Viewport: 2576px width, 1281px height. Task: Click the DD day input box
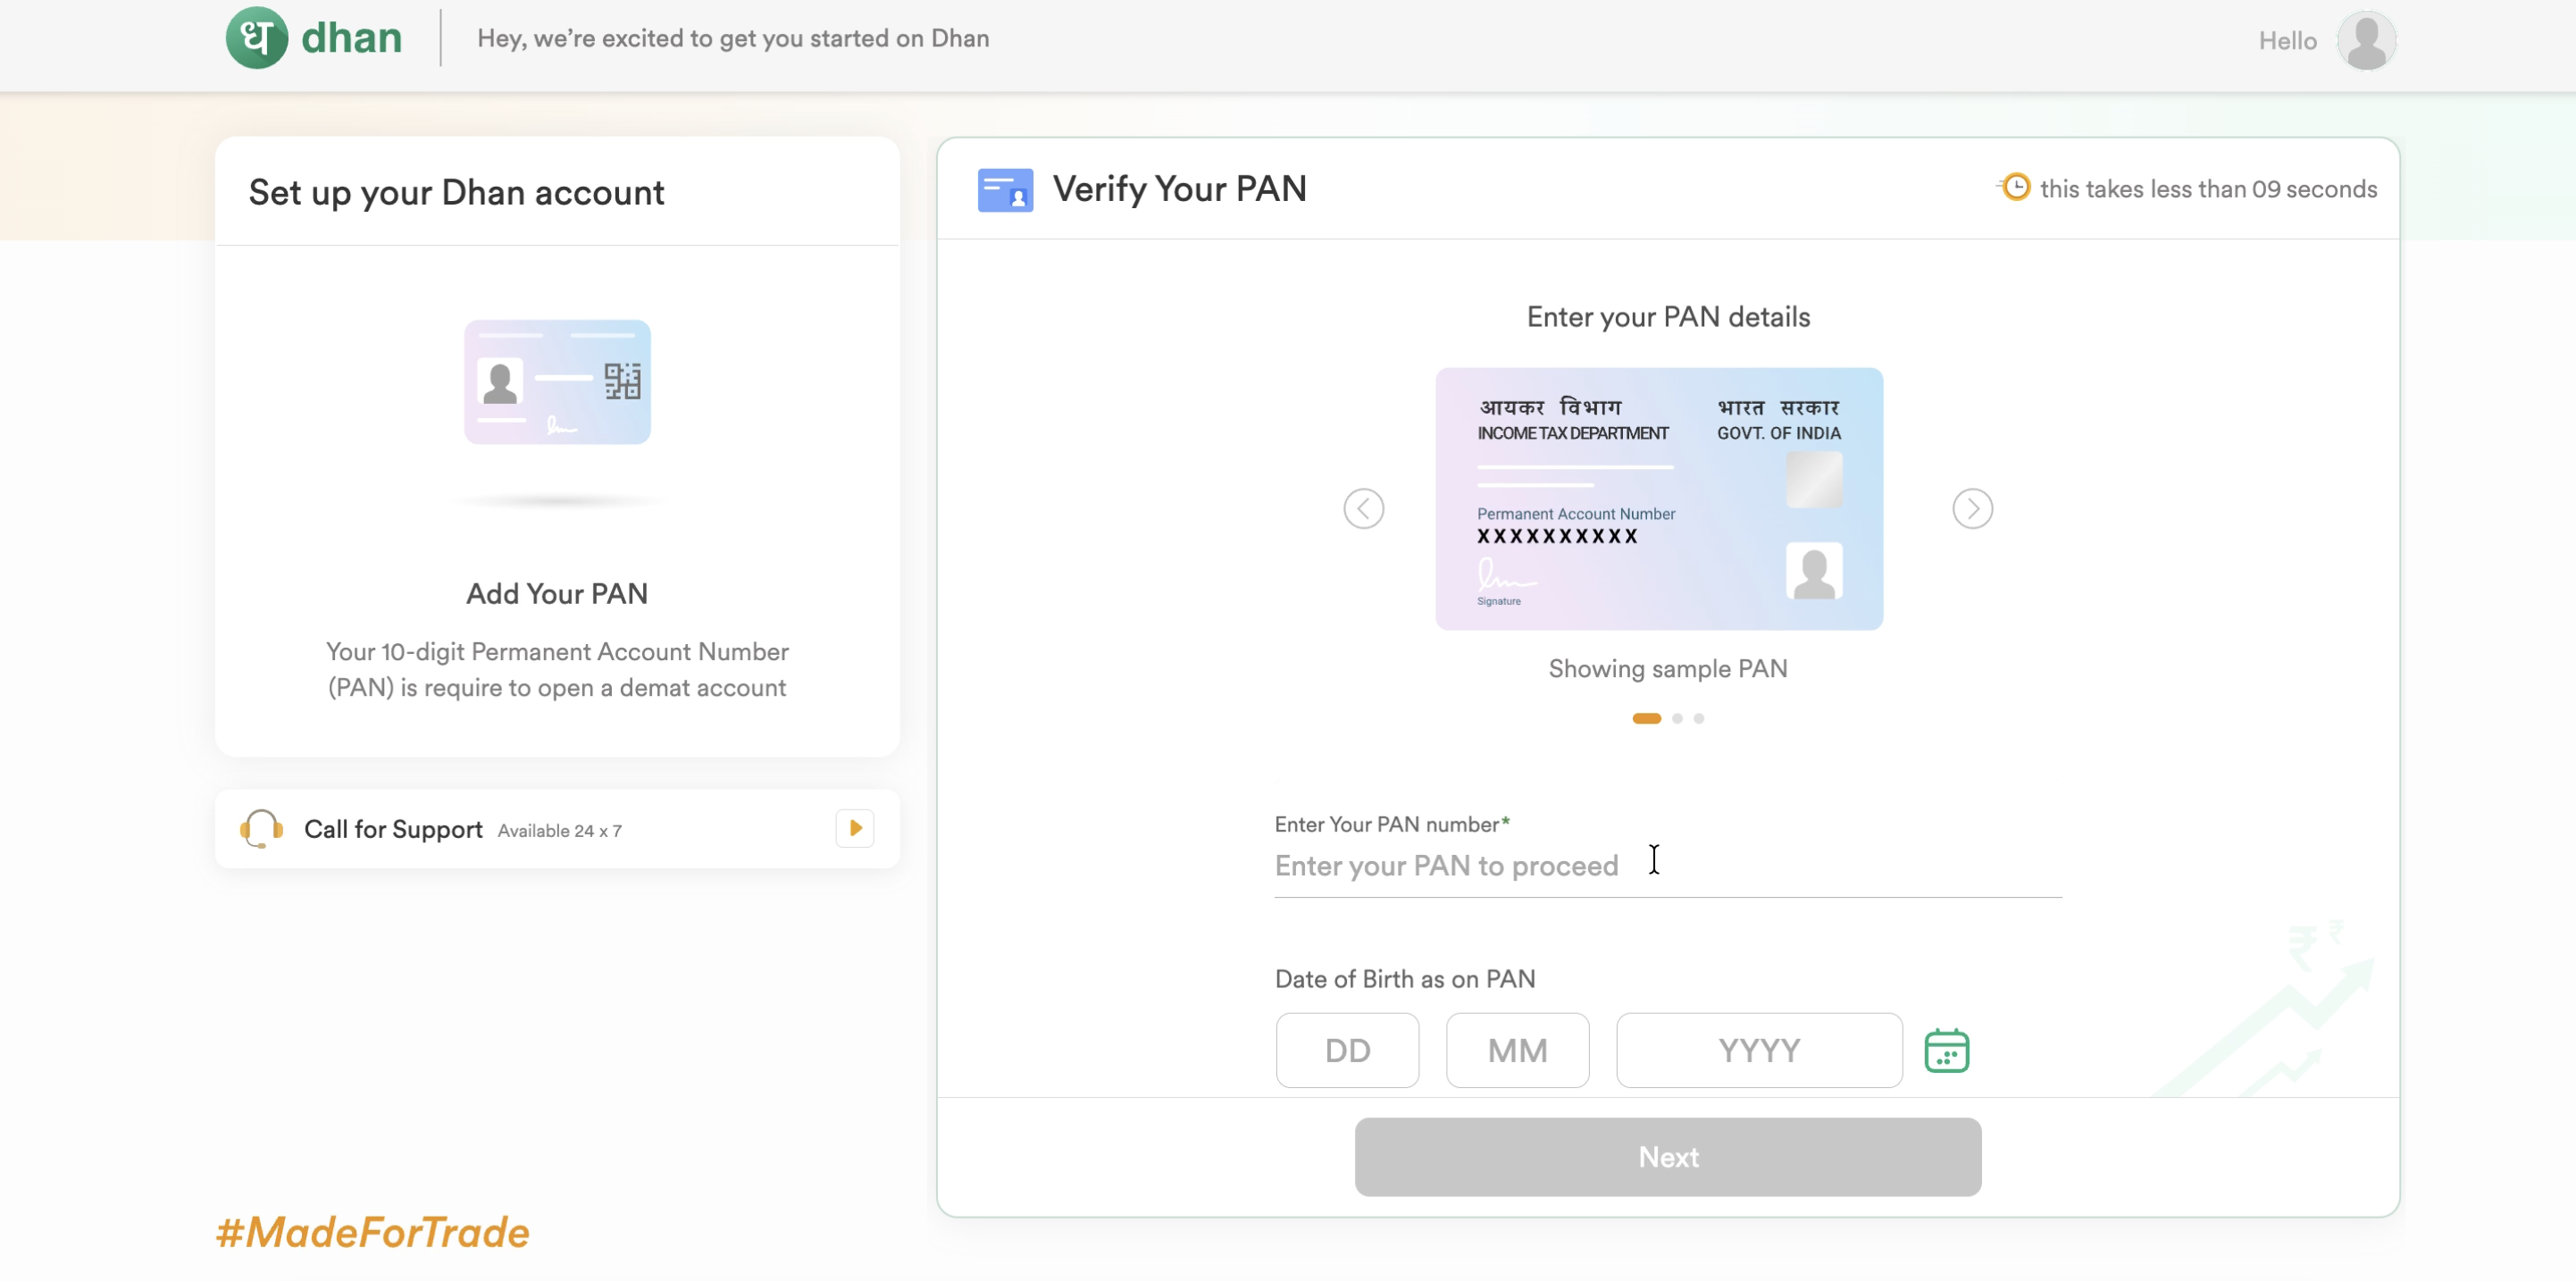[x=1347, y=1050]
